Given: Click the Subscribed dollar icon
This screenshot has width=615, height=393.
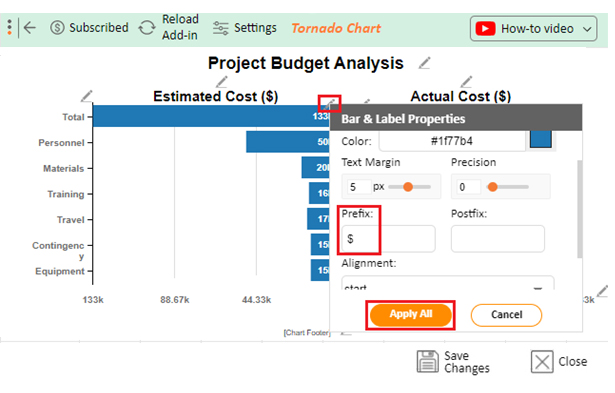Looking at the screenshot, I should coord(57,28).
